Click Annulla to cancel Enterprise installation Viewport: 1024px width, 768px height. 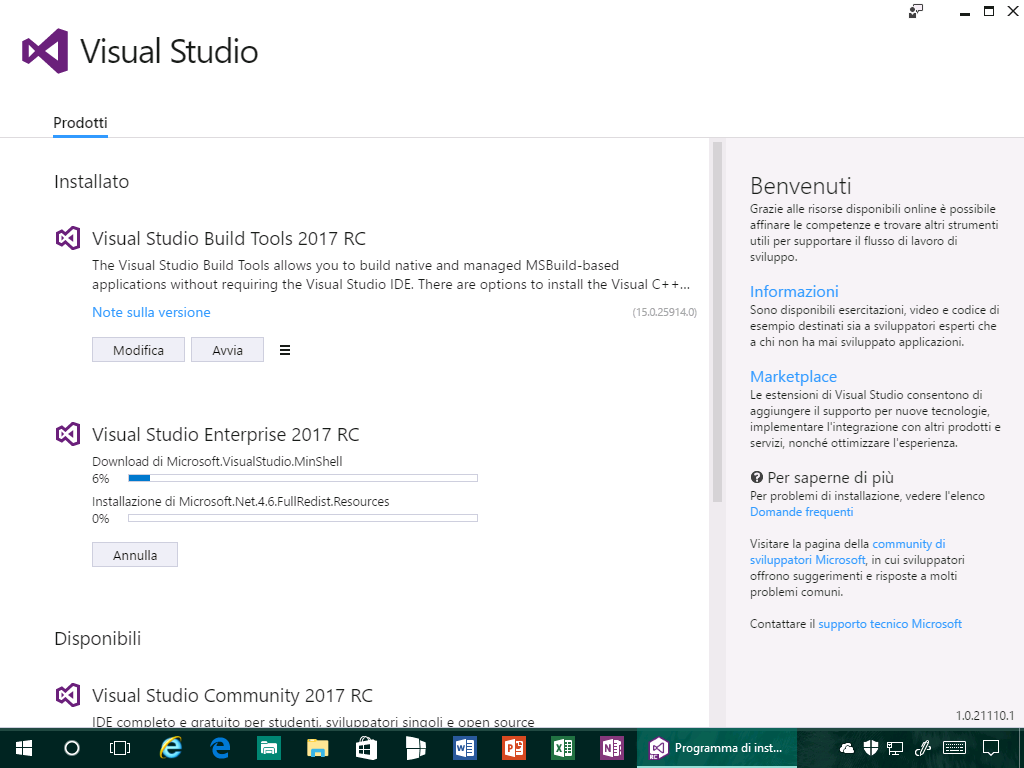click(135, 555)
